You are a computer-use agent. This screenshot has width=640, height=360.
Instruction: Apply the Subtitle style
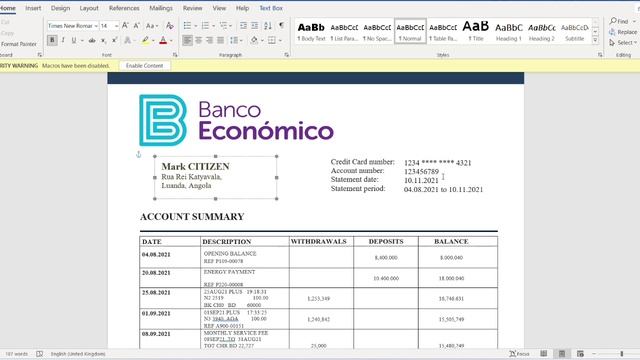pos(574,31)
